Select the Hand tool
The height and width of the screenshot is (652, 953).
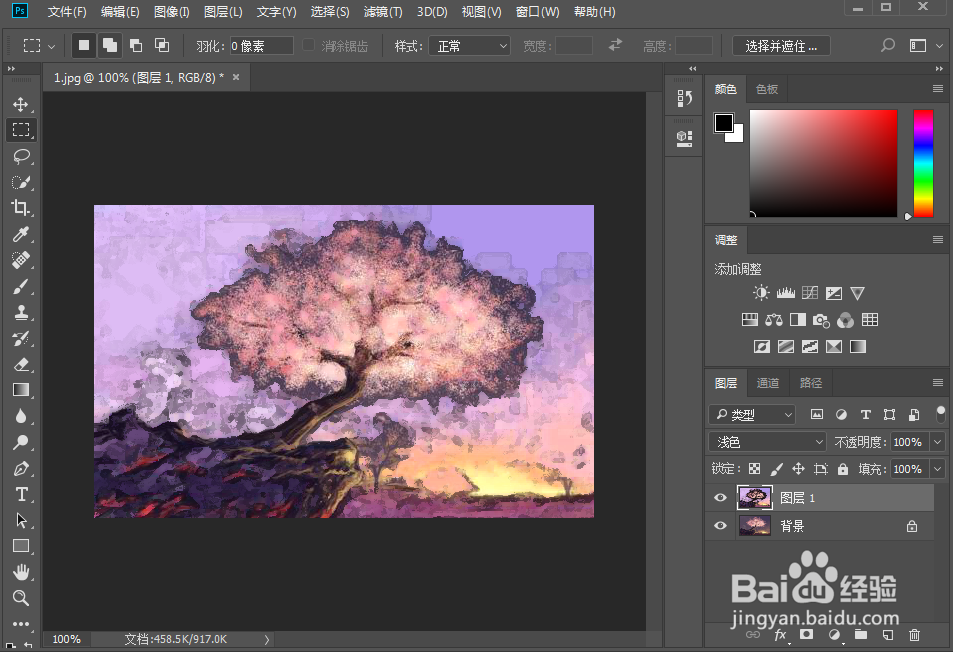21,572
